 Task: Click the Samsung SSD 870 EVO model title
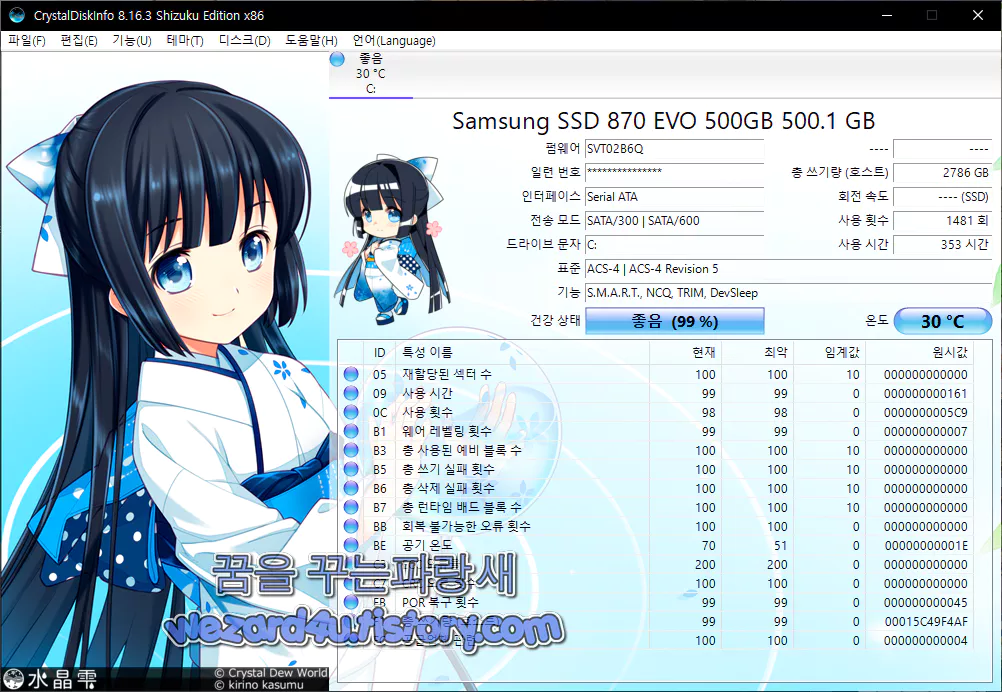tap(663, 121)
